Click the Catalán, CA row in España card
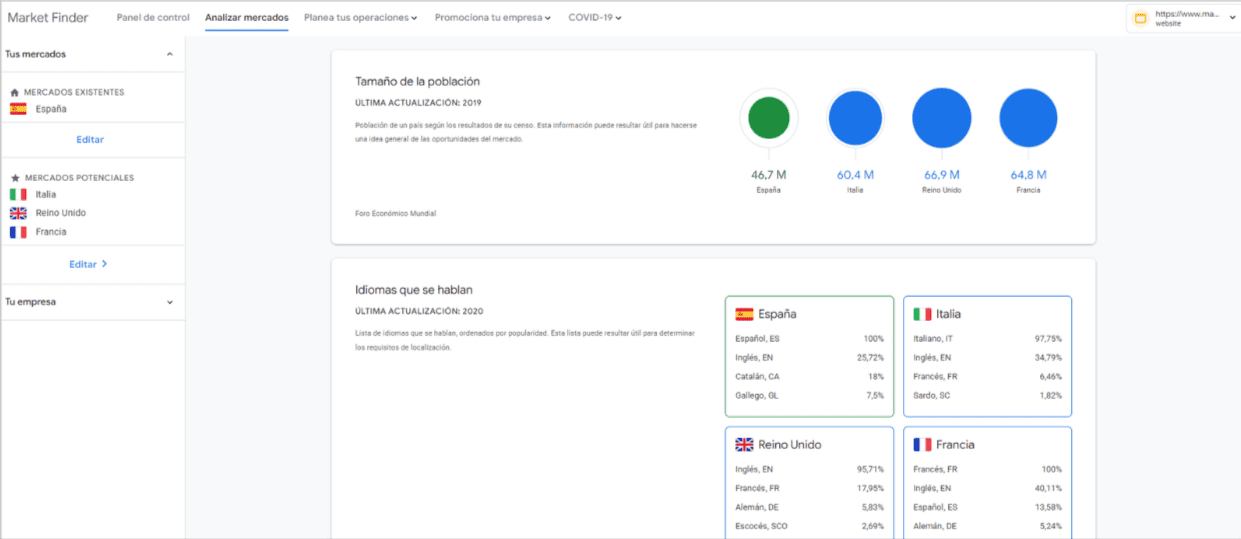Image resolution: width=1241 pixels, height=539 pixels. click(809, 377)
